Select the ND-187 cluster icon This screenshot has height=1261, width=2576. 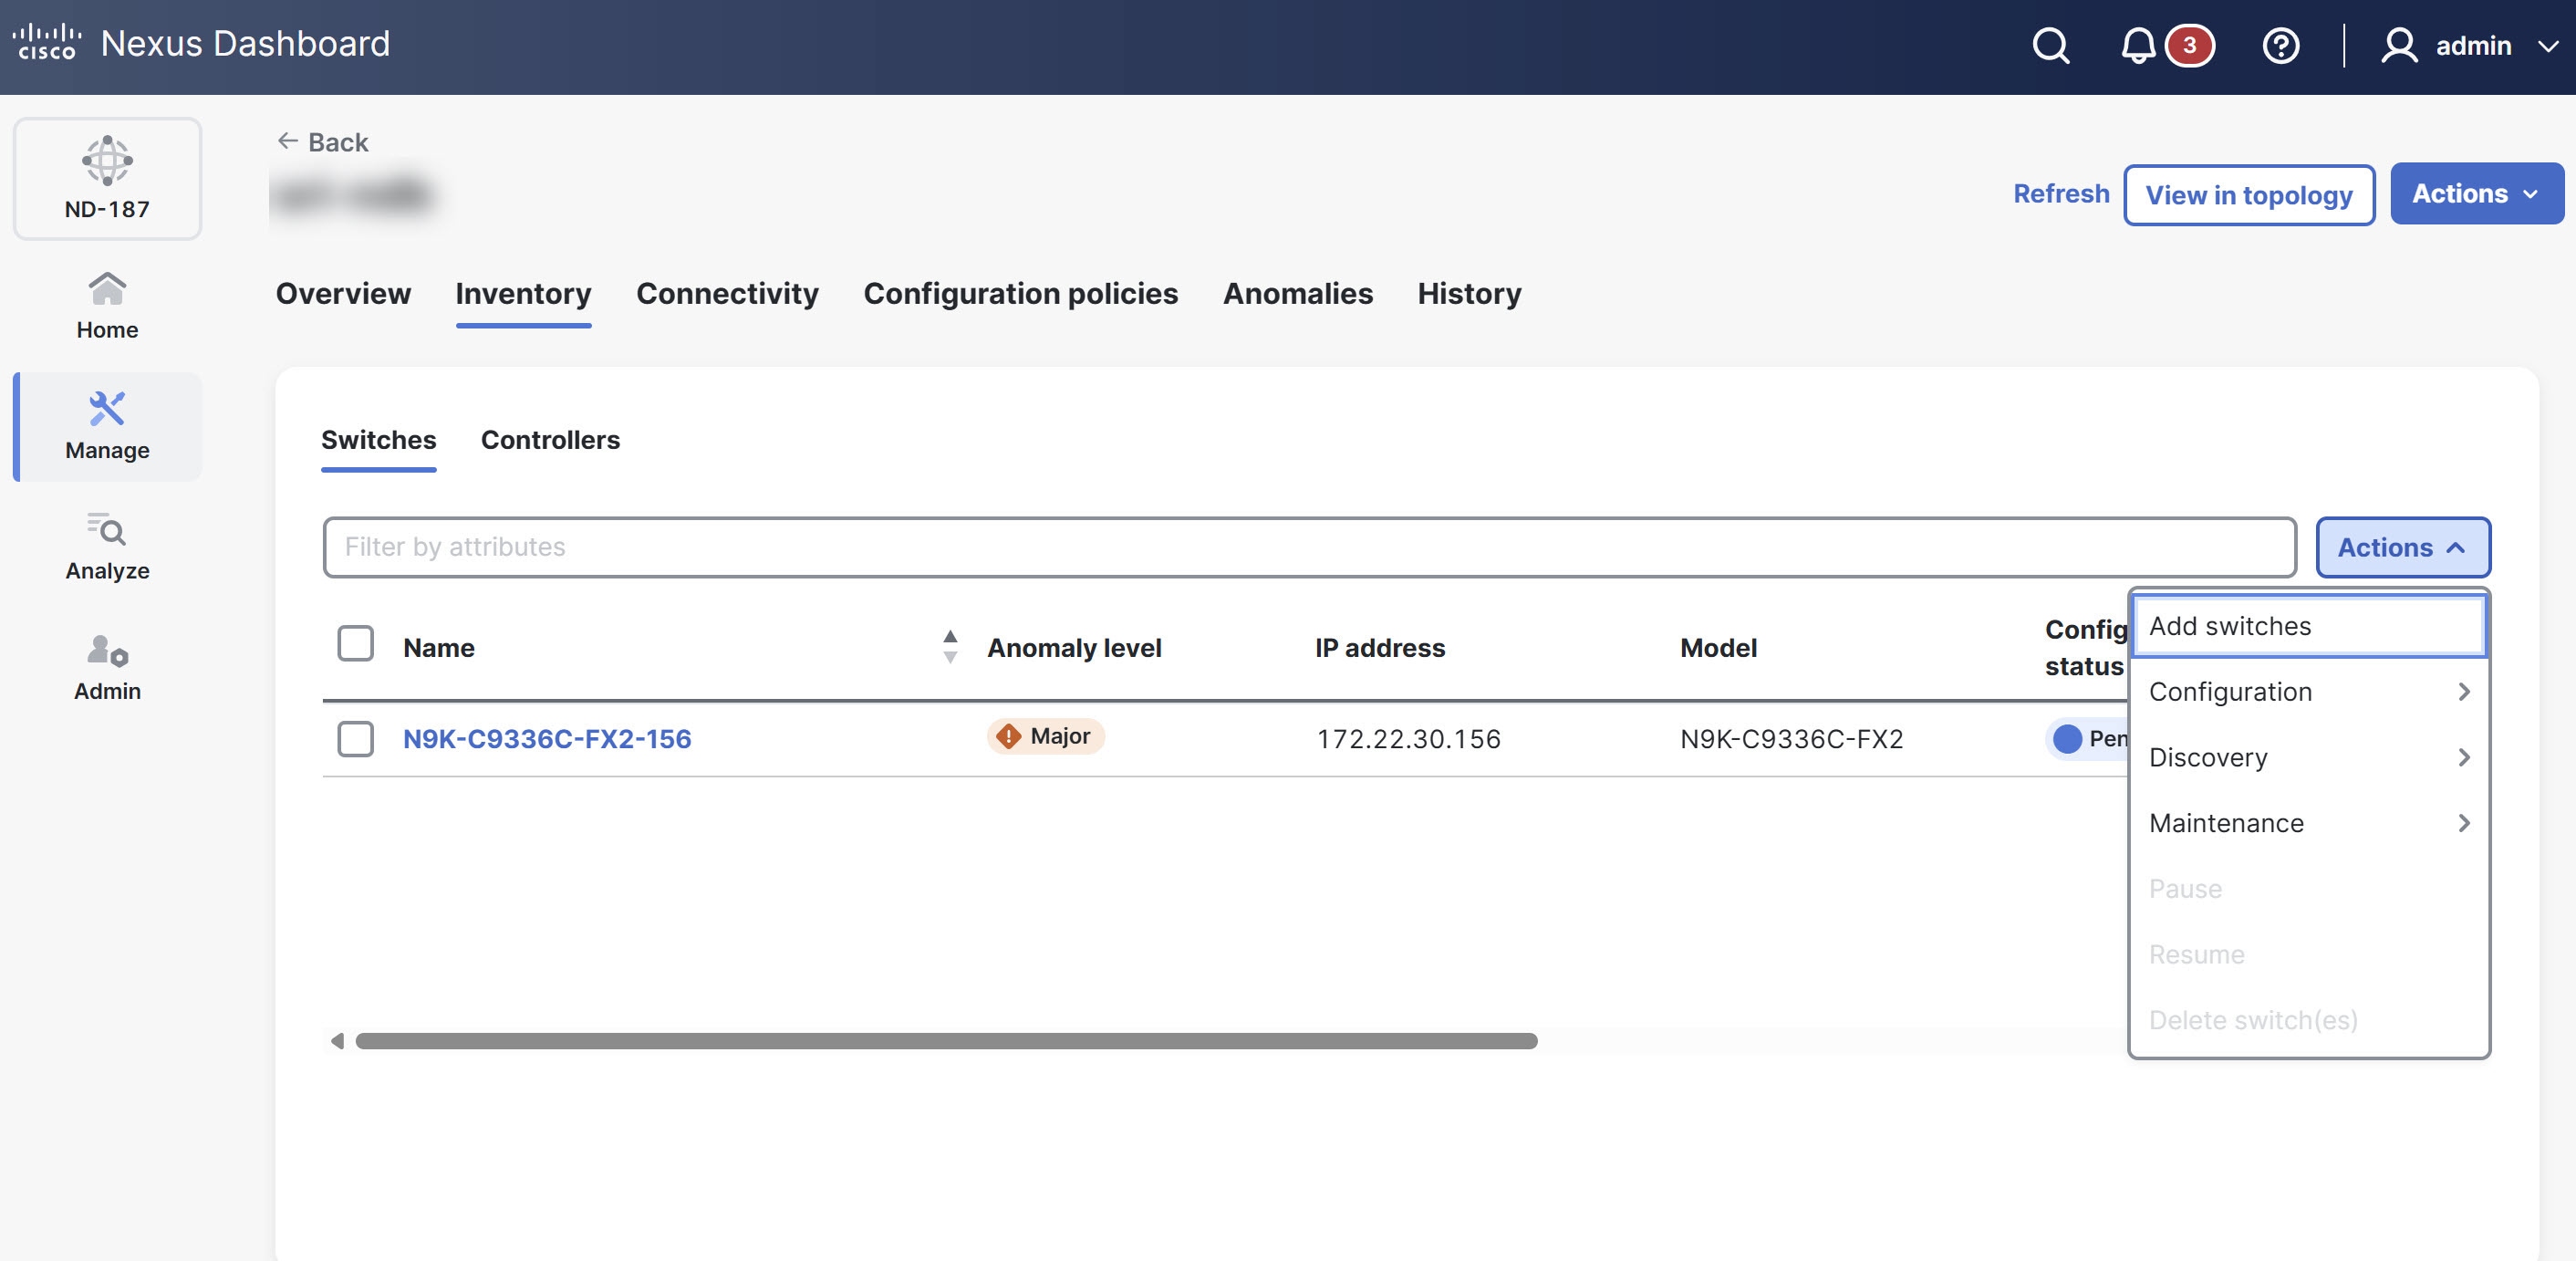tap(107, 178)
